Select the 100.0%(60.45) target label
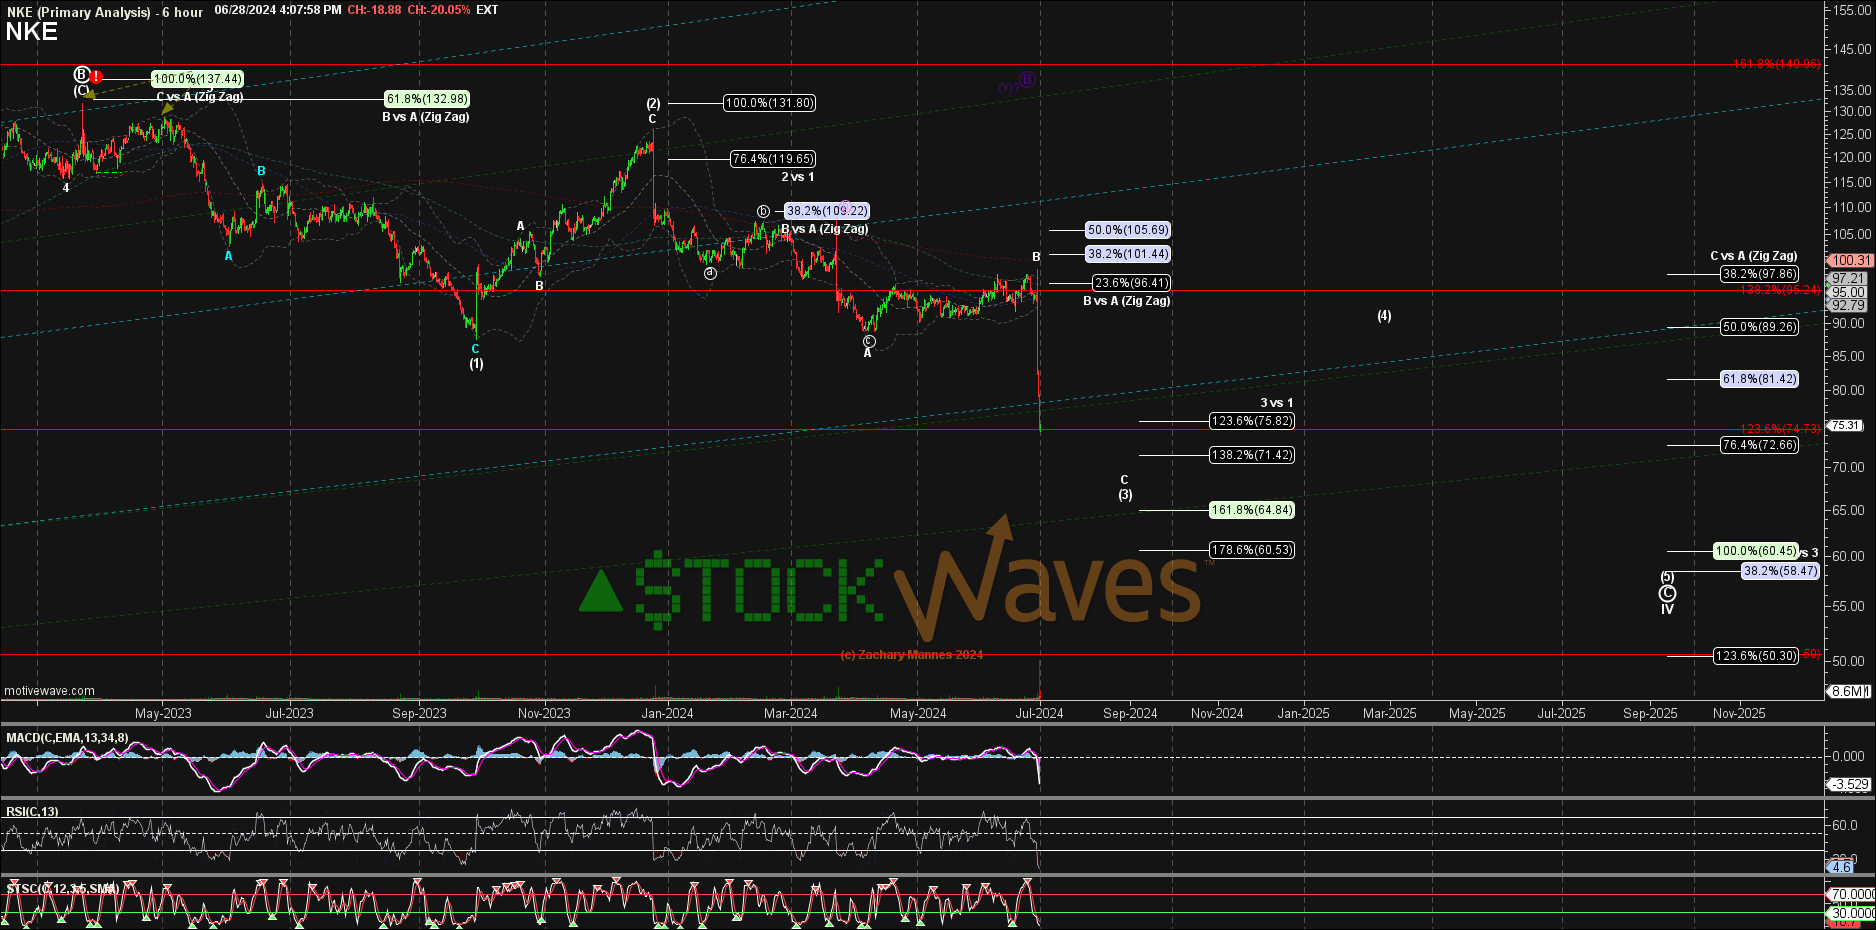The height and width of the screenshot is (930, 1876). tap(1755, 551)
